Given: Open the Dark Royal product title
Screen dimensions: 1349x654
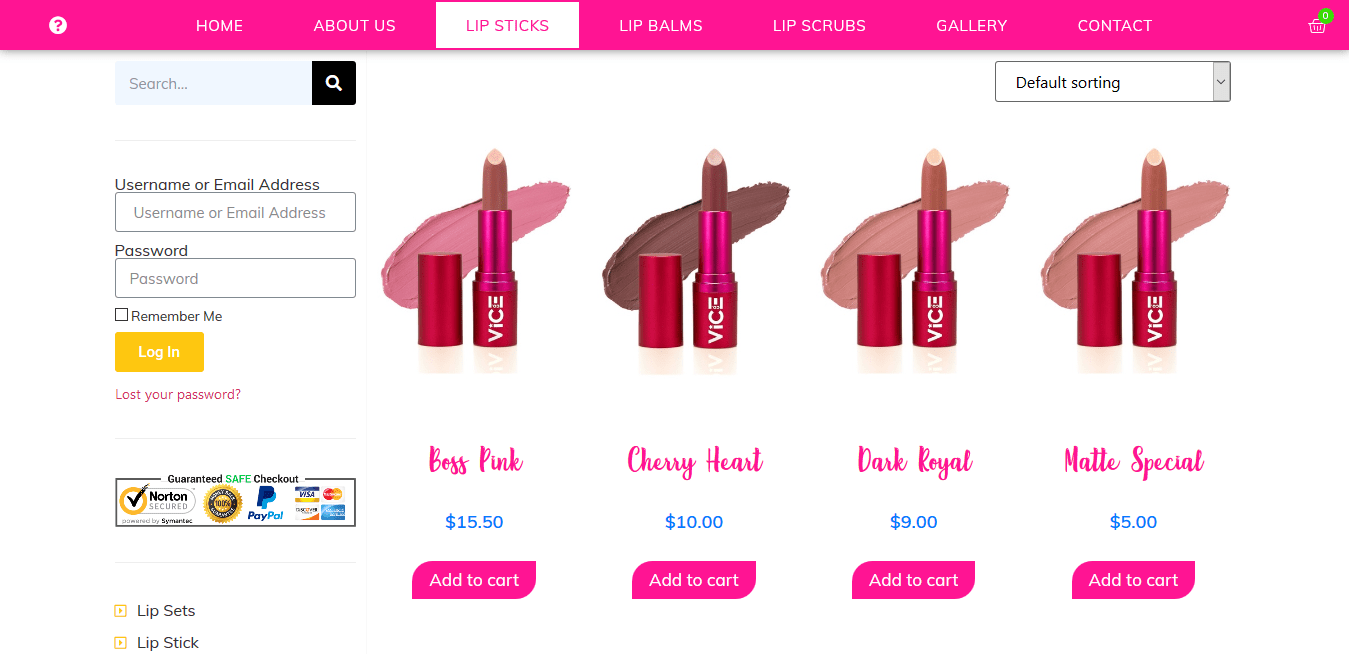Looking at the screenshot, I should (914, 462).
